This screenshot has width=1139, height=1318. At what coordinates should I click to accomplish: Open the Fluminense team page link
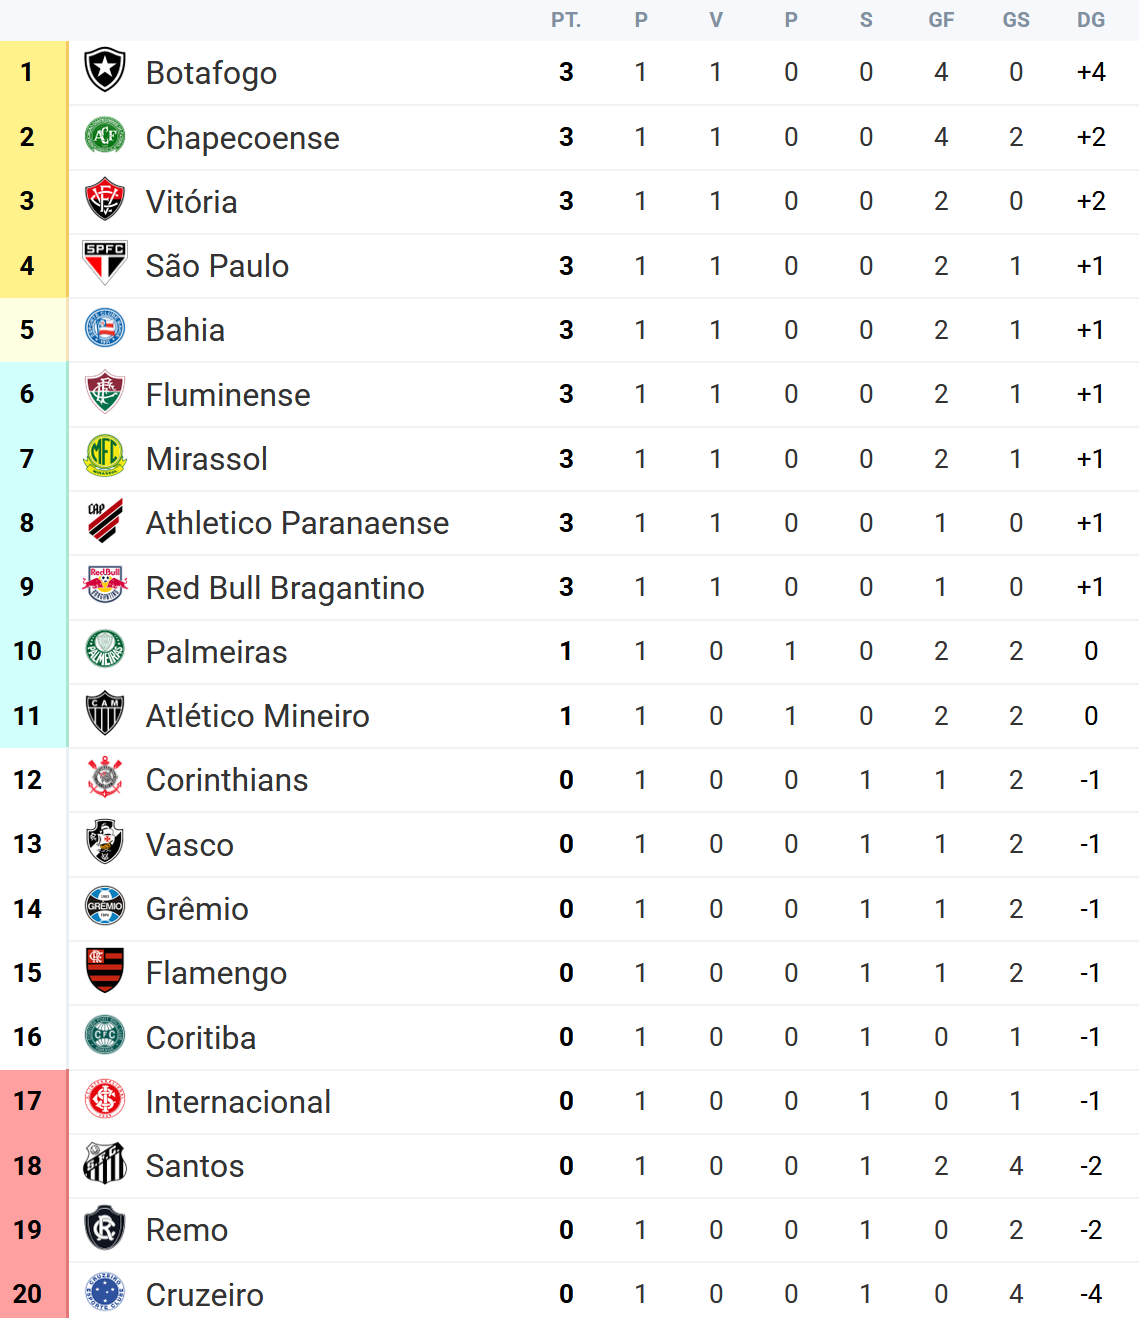click(x=228, y=395)
